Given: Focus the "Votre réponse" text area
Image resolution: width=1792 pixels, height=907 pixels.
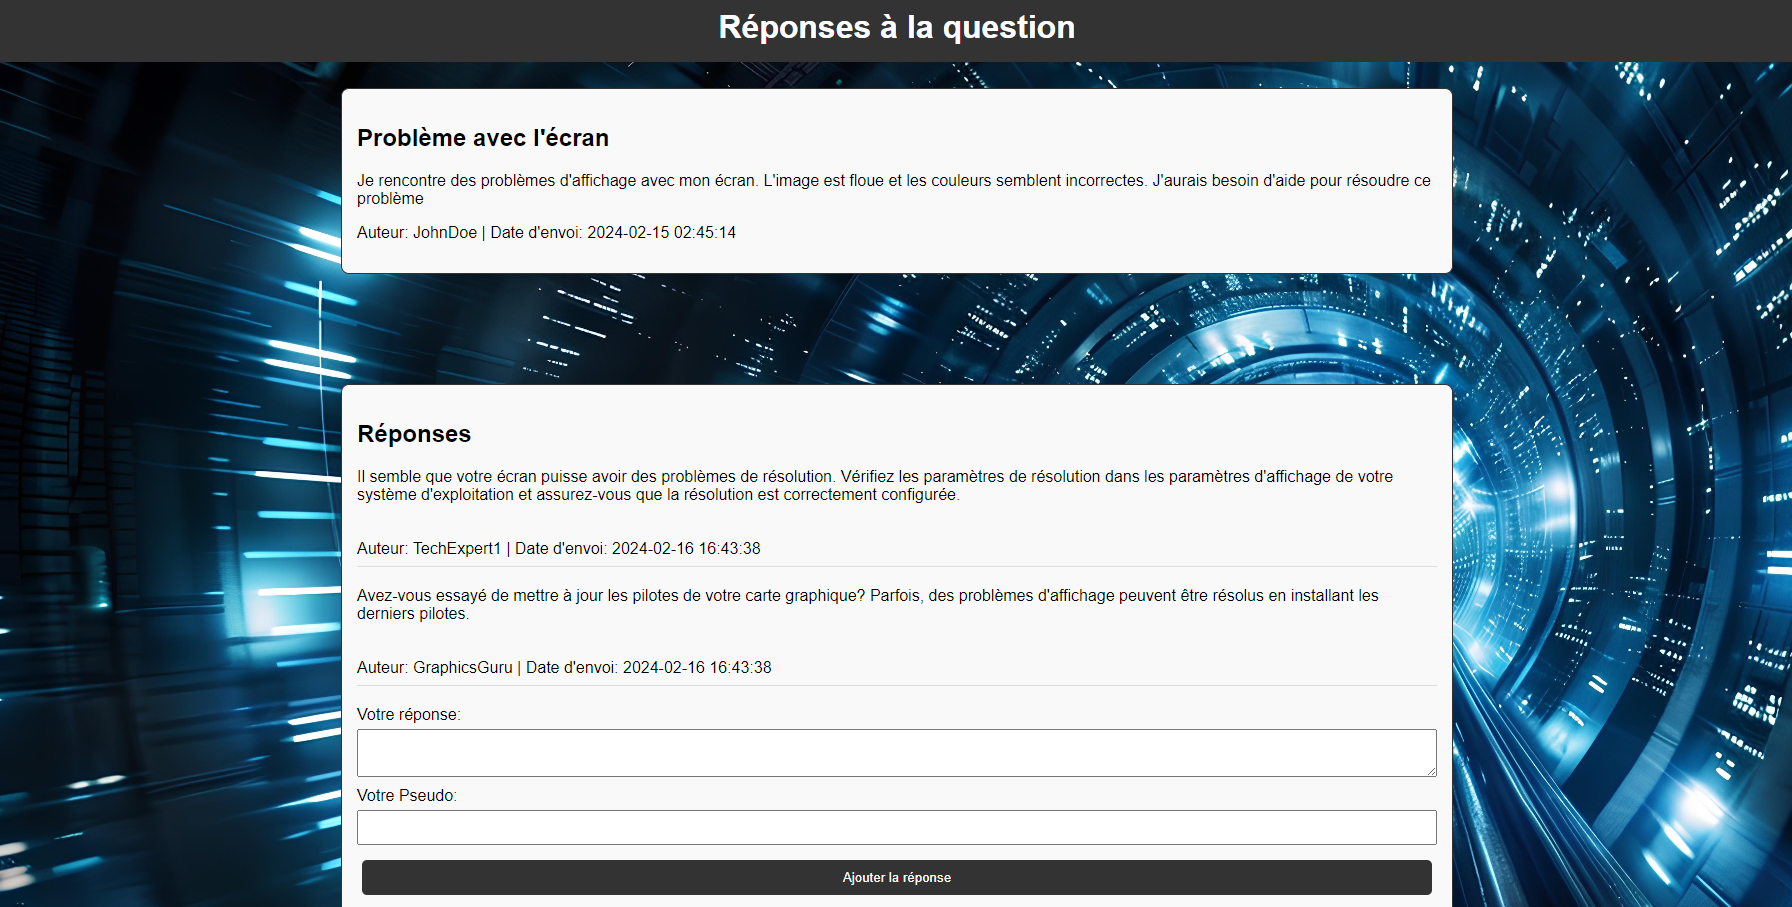Looking at the screenshot, I should pyautogui.click(x=896, y=752).
